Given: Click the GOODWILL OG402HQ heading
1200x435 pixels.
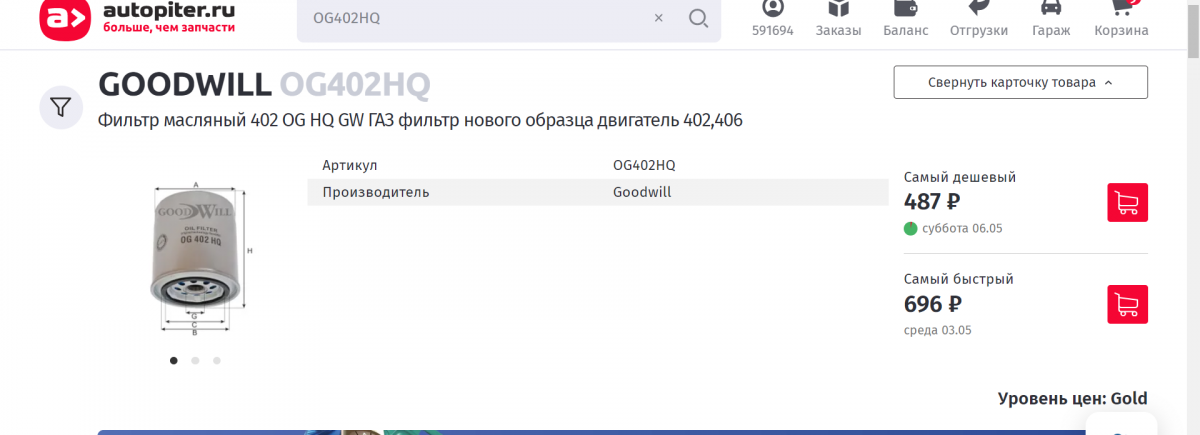Looking at the screenshot, I should pyautogui.click(x=264, y=85).
